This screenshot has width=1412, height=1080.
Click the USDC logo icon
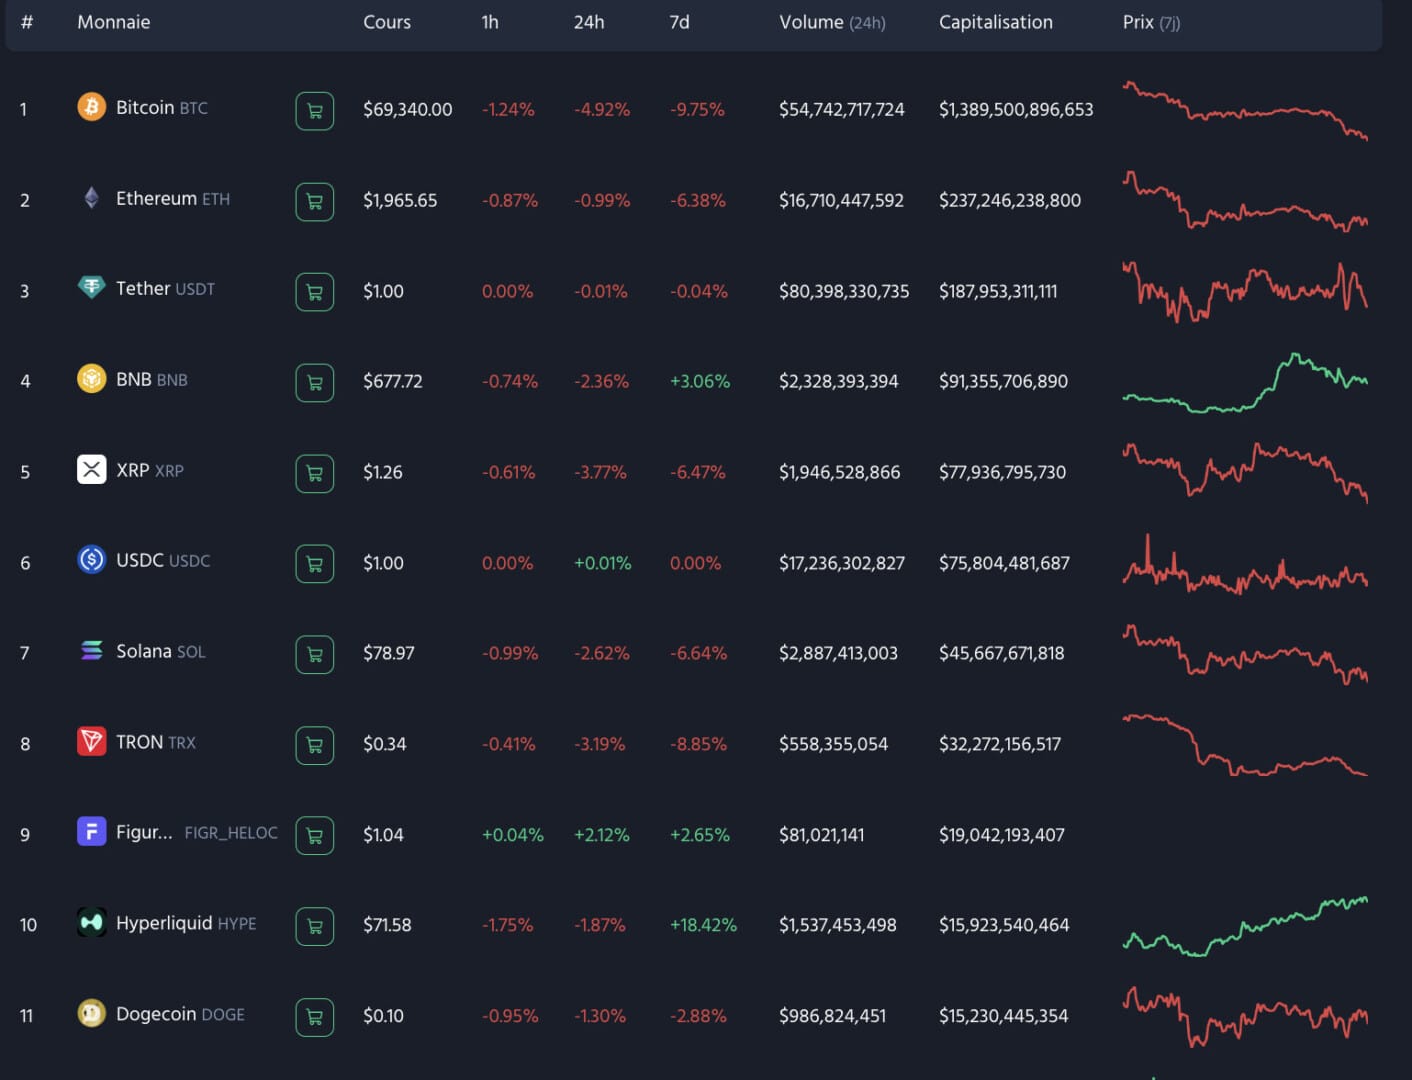pyautogui.click(x=91, y=559)
